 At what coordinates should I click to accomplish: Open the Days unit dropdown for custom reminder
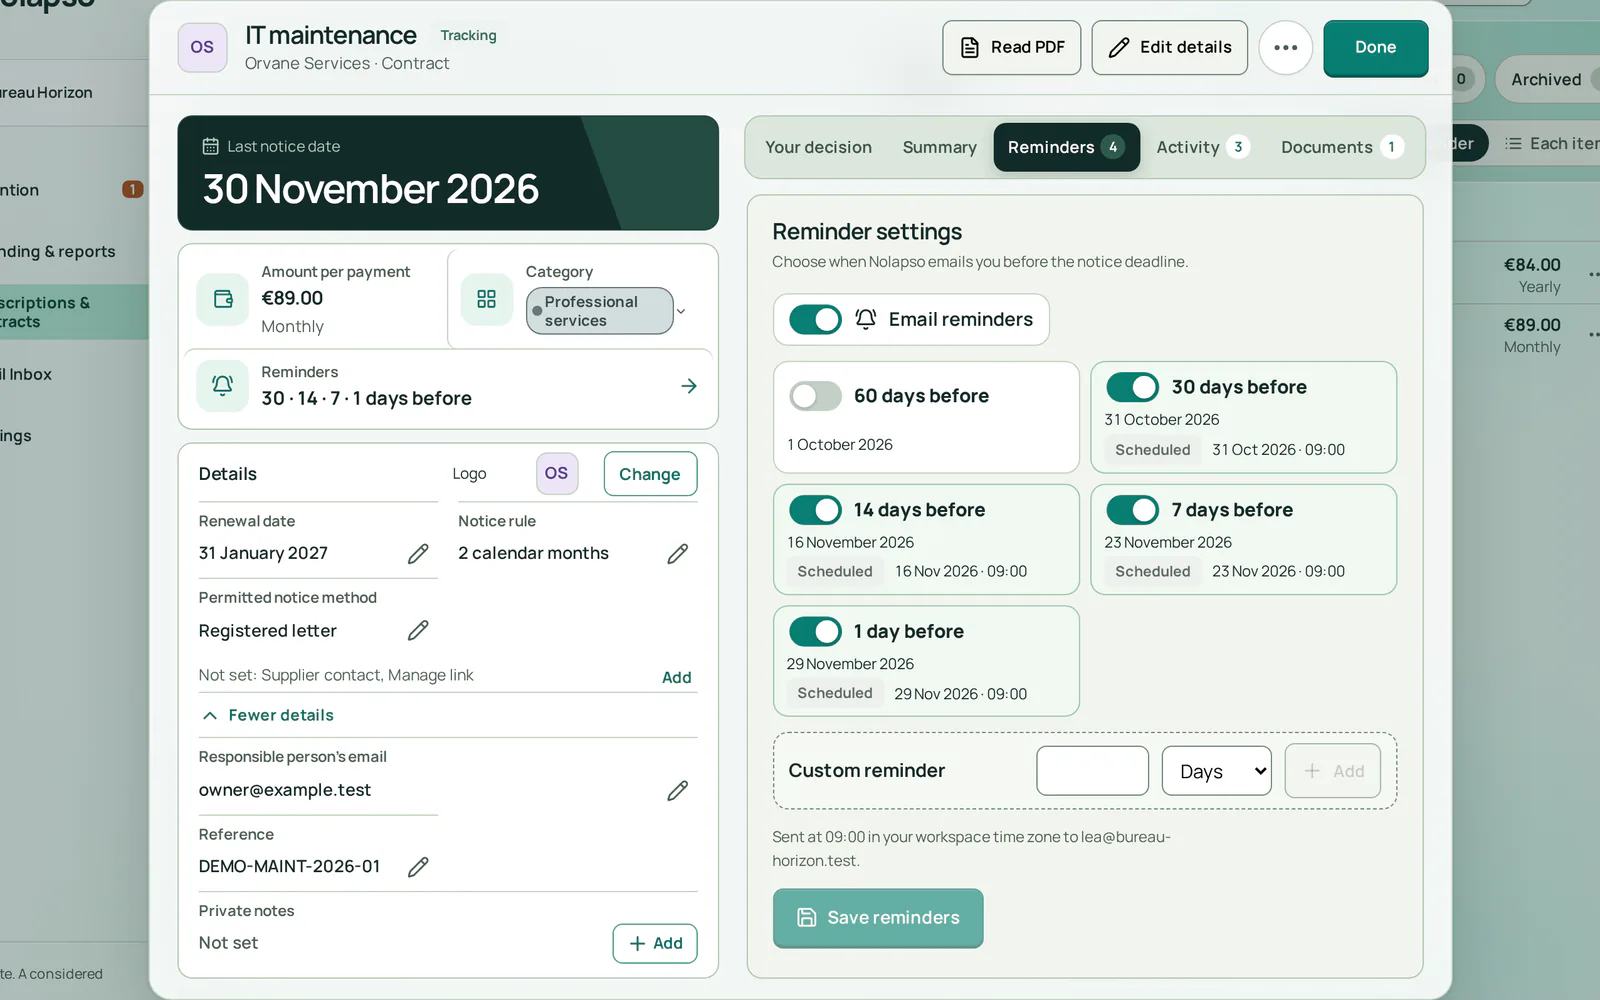pyautogui.click(x=1217, y=771)
